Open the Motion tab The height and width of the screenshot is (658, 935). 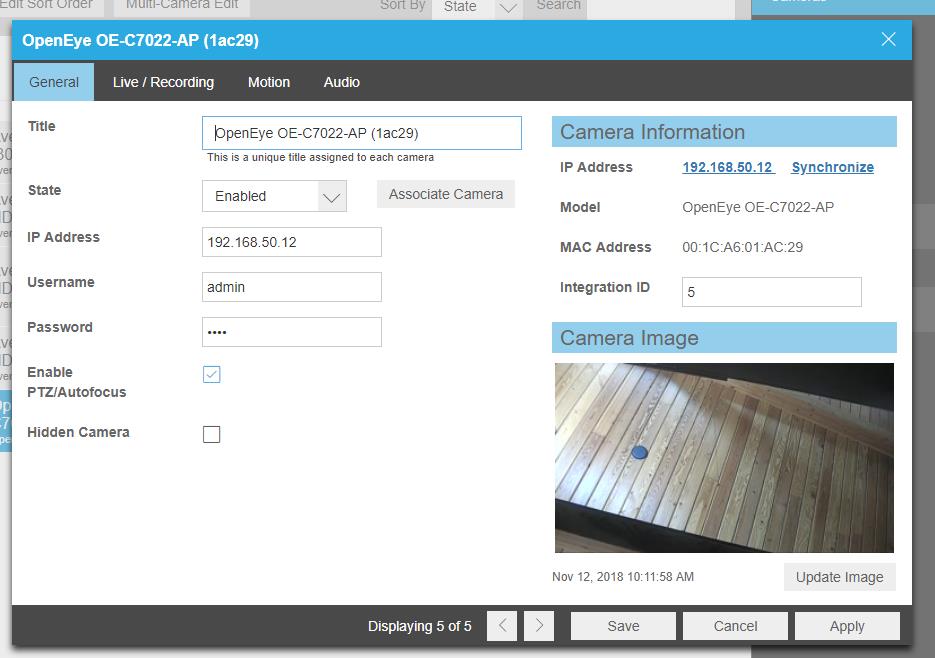(269, 82)
